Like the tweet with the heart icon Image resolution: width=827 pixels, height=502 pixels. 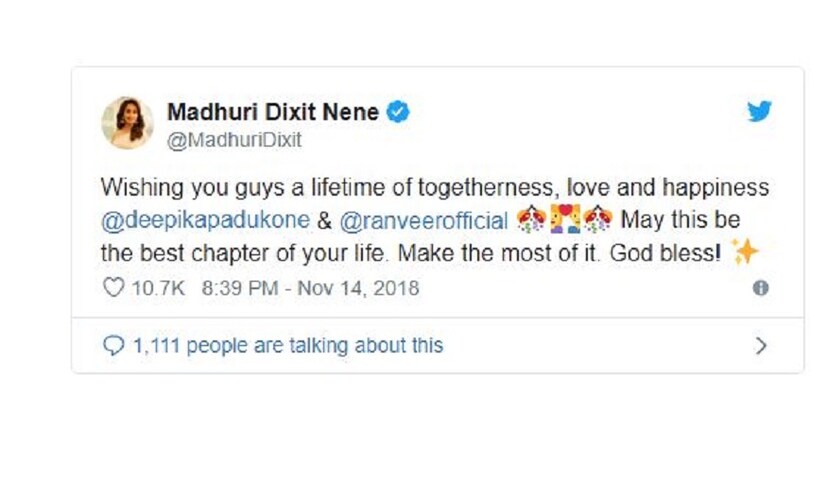click(113, 288)
